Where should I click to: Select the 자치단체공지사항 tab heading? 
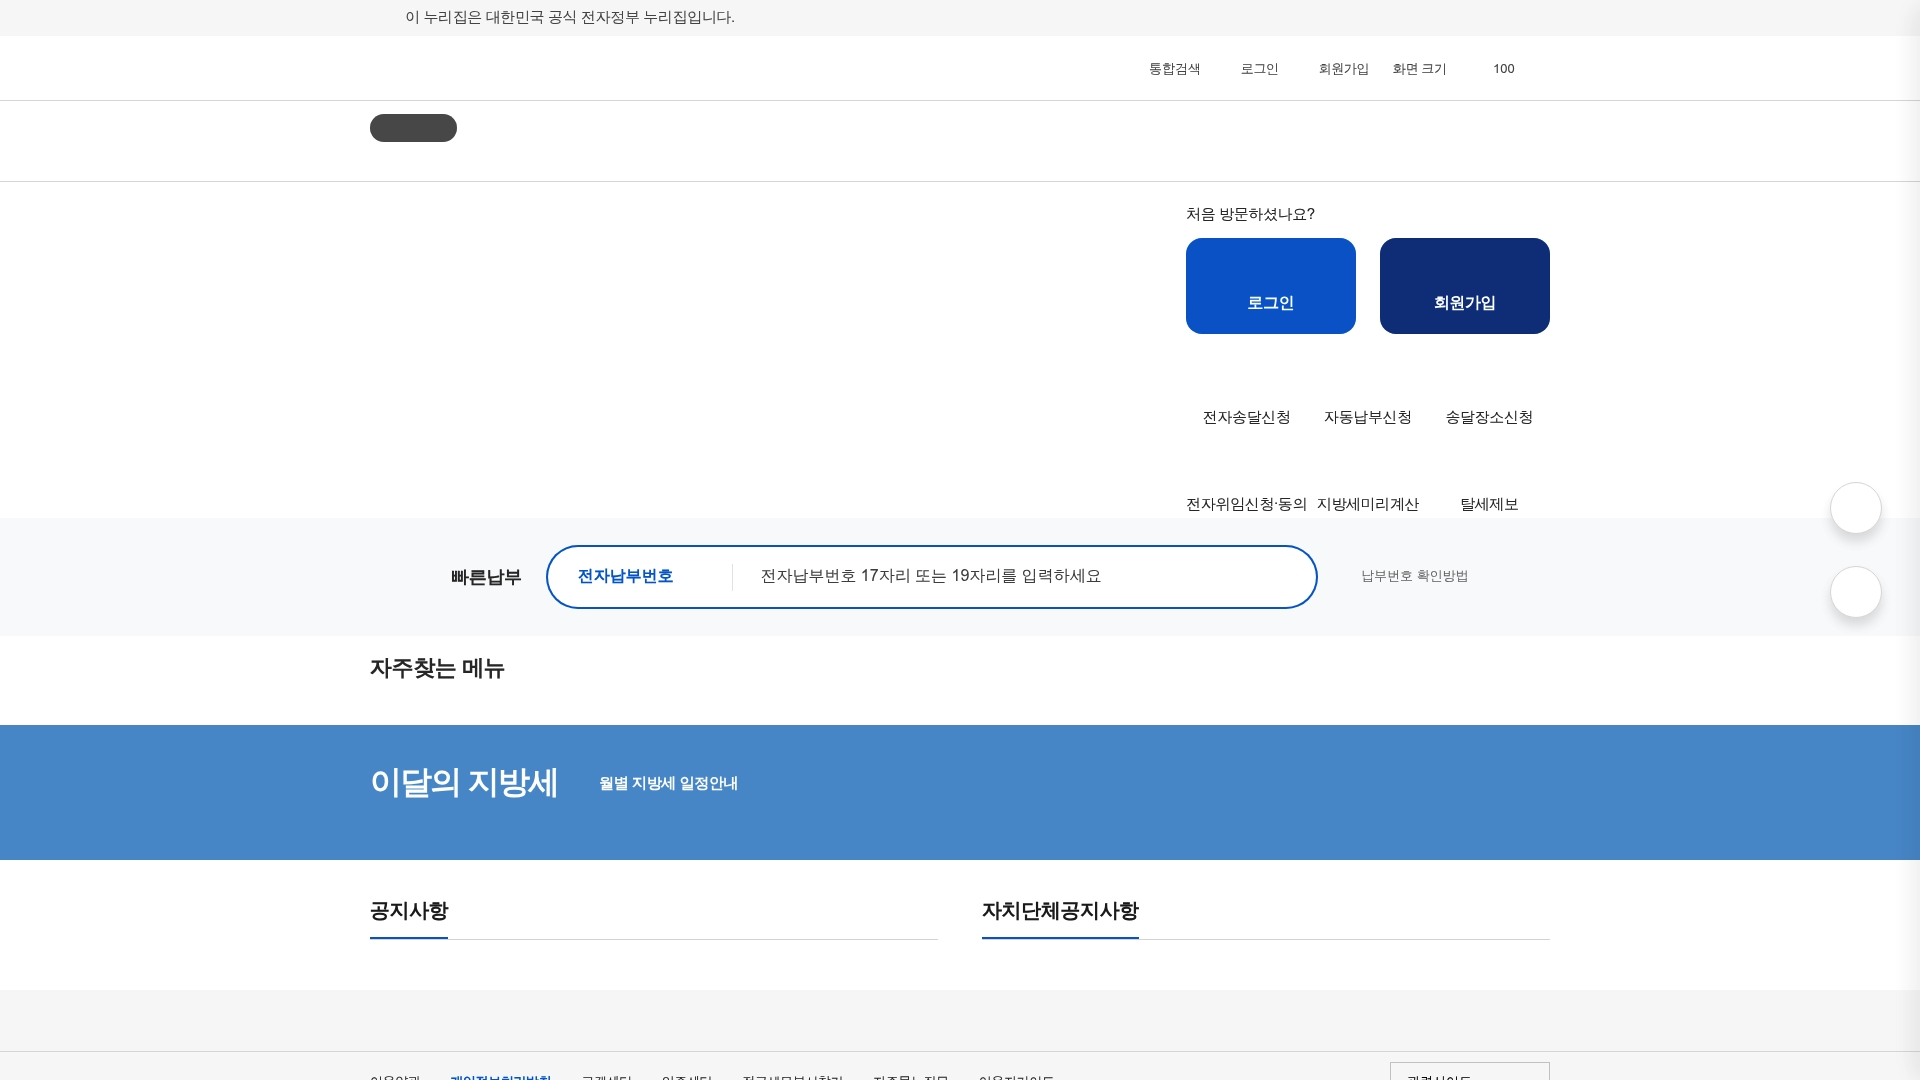(x=1060, y=911)
